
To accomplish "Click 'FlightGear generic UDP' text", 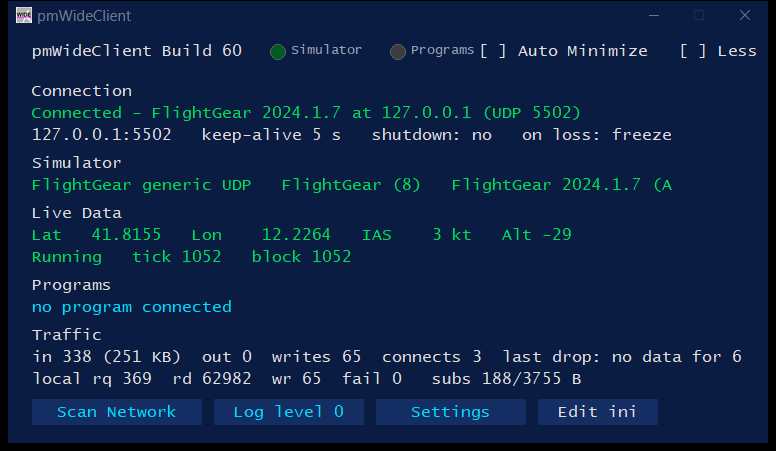I will 142,185.
